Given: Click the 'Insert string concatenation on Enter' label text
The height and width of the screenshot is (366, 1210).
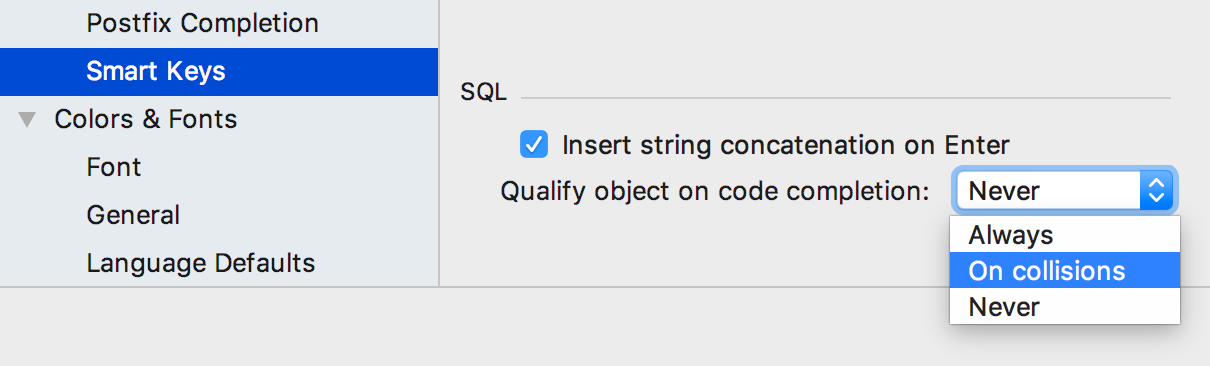Looking at the screenshot, I should 786,145.
